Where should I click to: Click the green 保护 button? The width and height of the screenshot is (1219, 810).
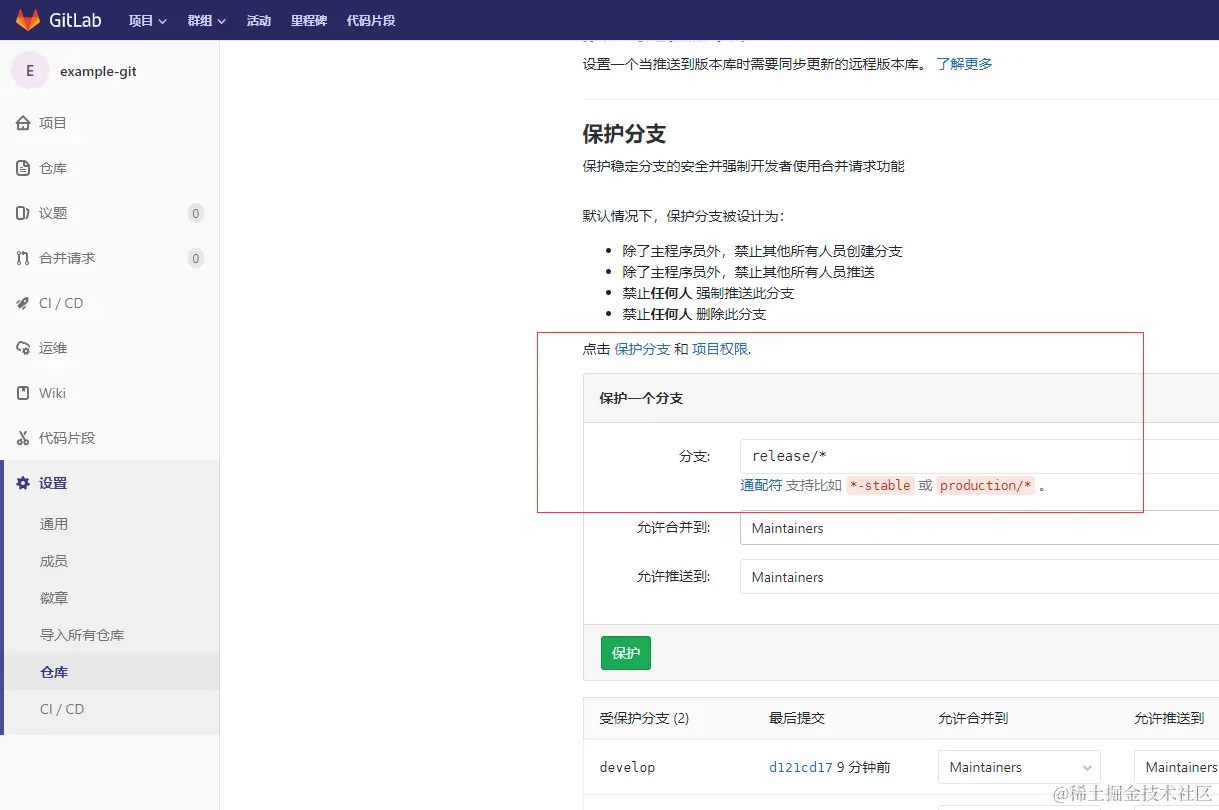pyautogui.click(x=626, y=653)
